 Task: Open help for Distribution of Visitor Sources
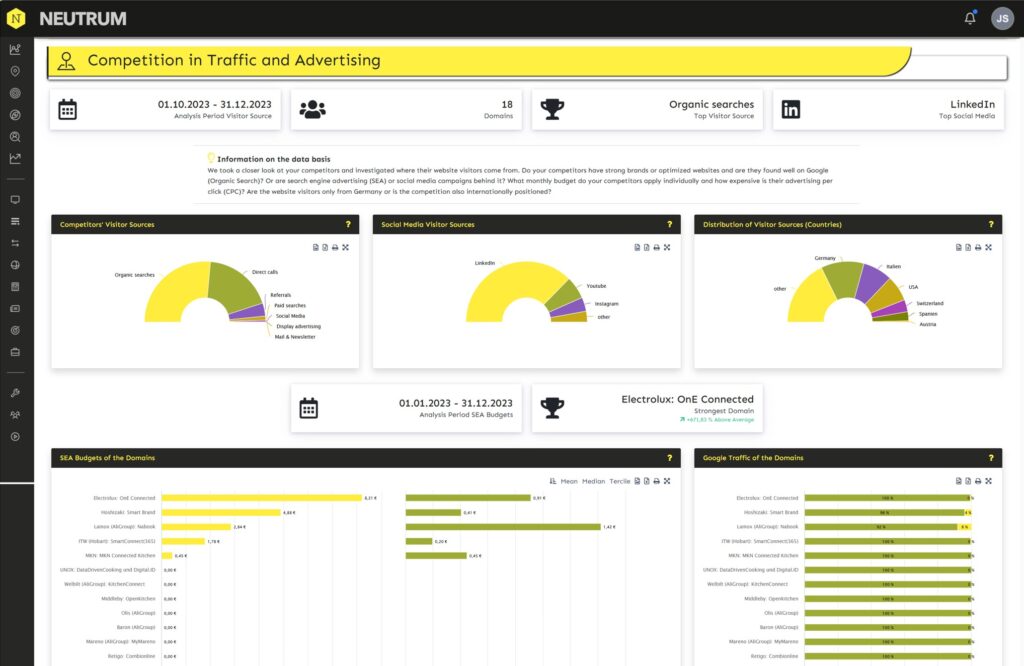tap(991, 224)
